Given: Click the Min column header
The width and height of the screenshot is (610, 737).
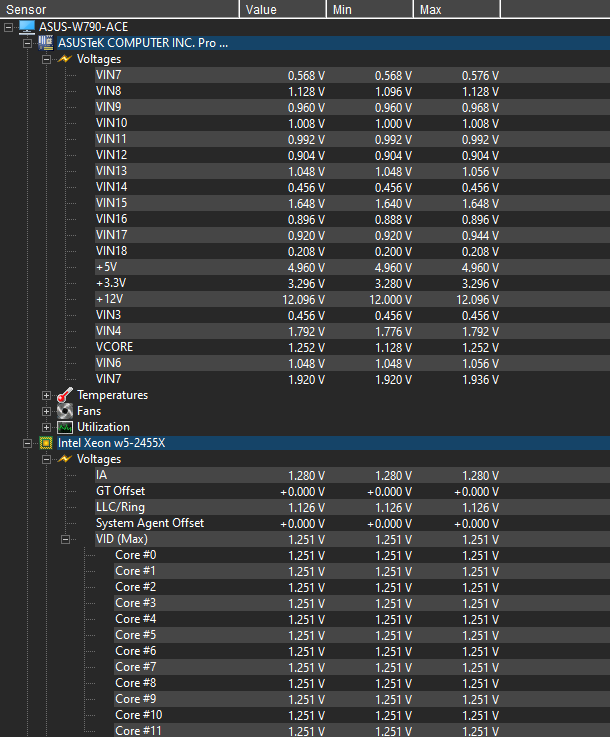Looking at the screenshot, I should (370, 9).
